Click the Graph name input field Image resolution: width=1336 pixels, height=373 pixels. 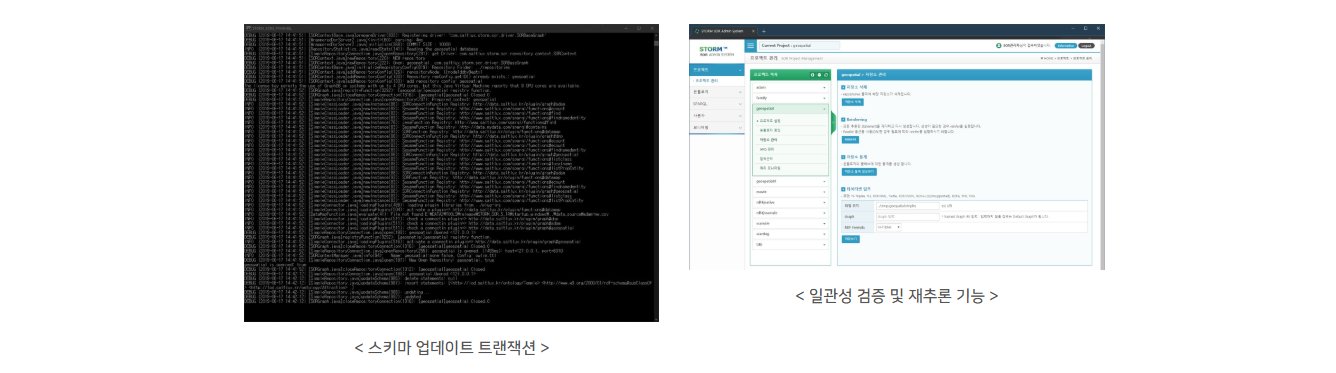point(907,216)
